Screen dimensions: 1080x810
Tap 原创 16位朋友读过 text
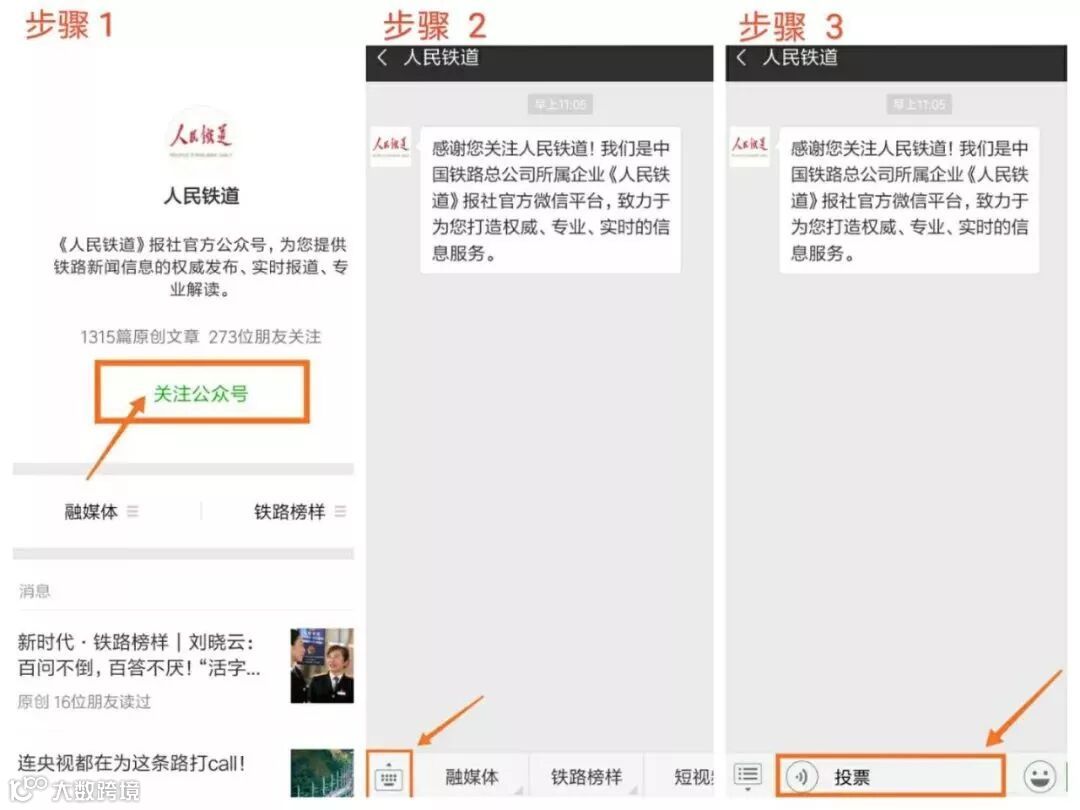tap(84, 702)
